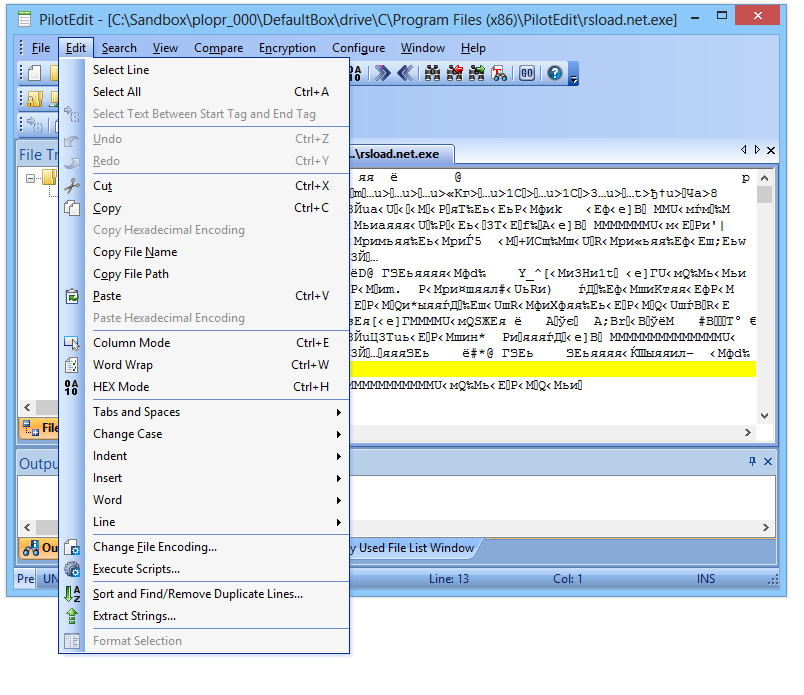Toggle HEX Mode in Edit menu
The width and height of the screenshot is (804, 695).
pyautogui.click(x=204, y=387)
